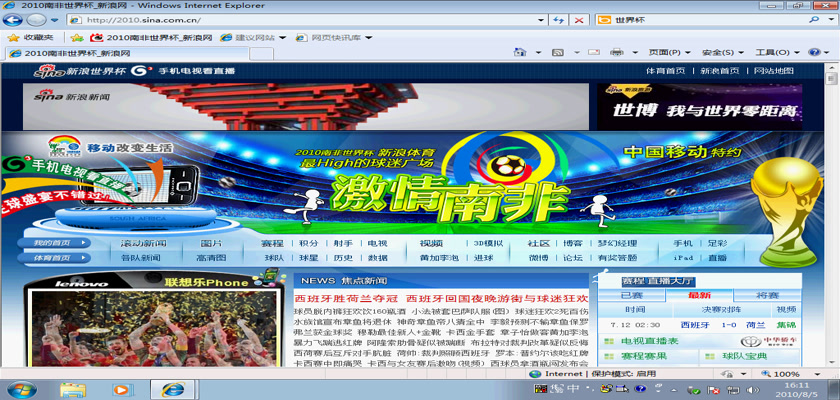840x400 pixels.
Task: Click the refresh page icon
Action: point(555,20)
